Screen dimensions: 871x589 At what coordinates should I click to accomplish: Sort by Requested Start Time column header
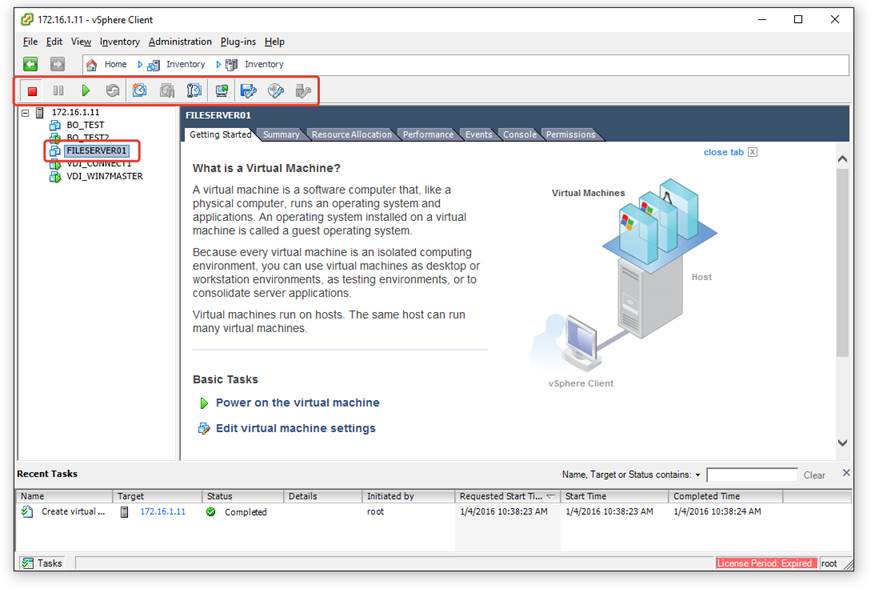click(x=508, y=496)
